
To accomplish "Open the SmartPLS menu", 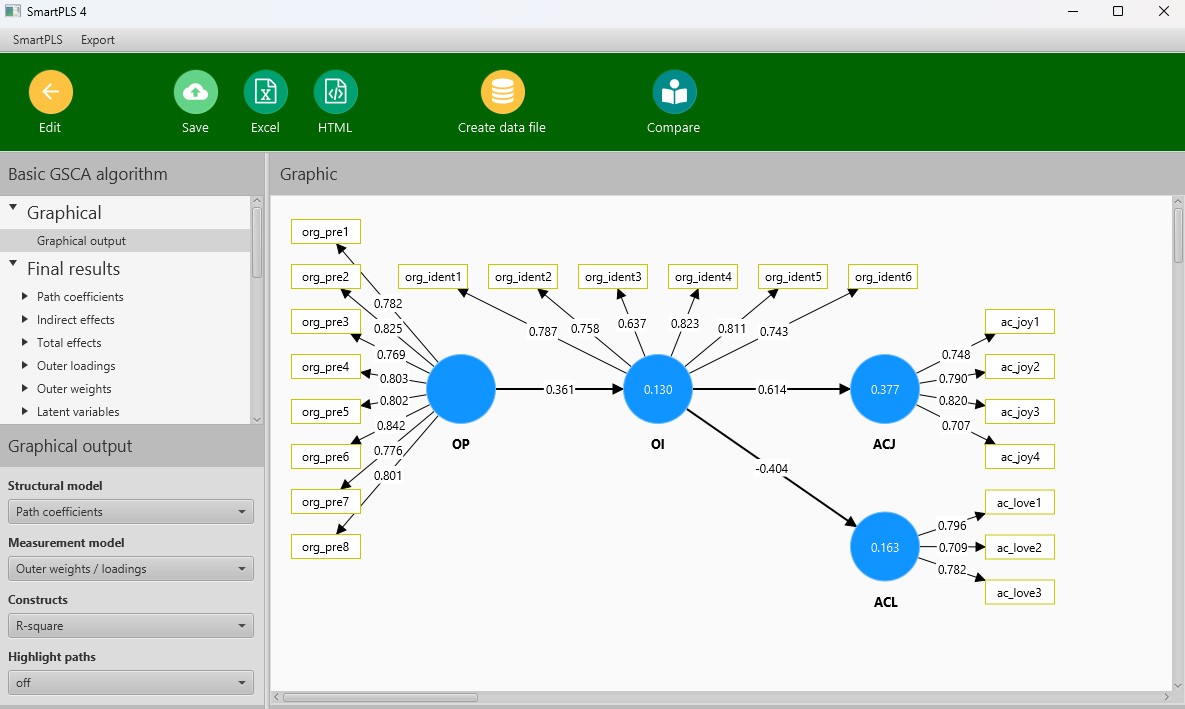I will pos(36,40).
